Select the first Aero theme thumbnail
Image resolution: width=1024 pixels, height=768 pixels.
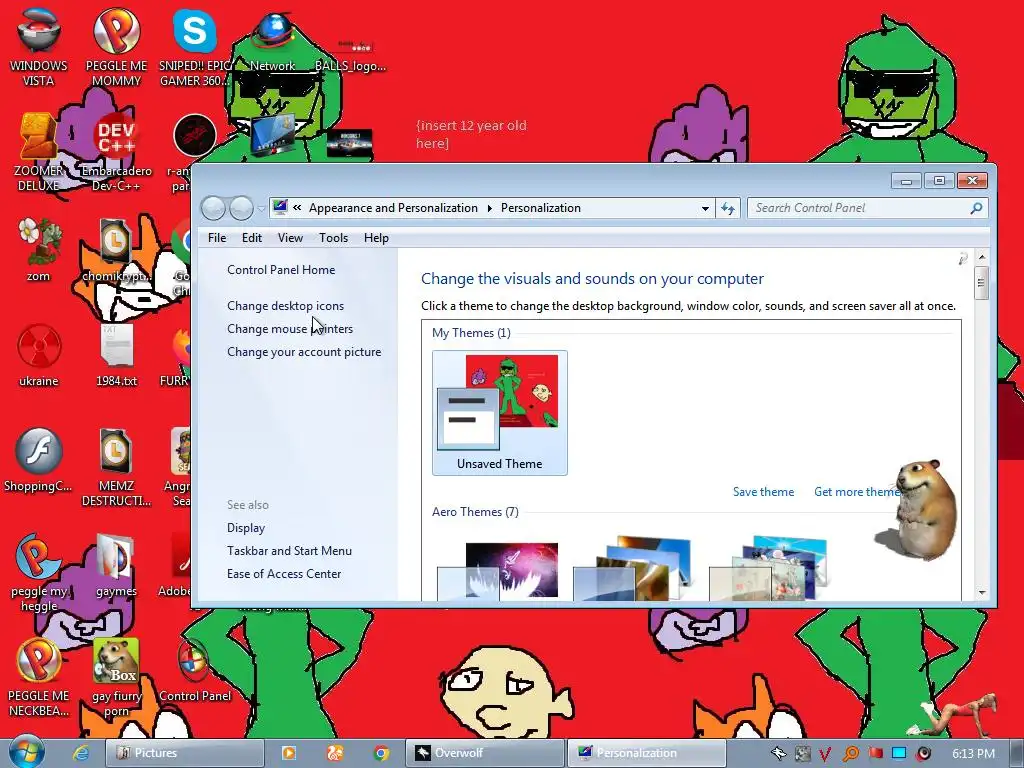click(498, 569)
